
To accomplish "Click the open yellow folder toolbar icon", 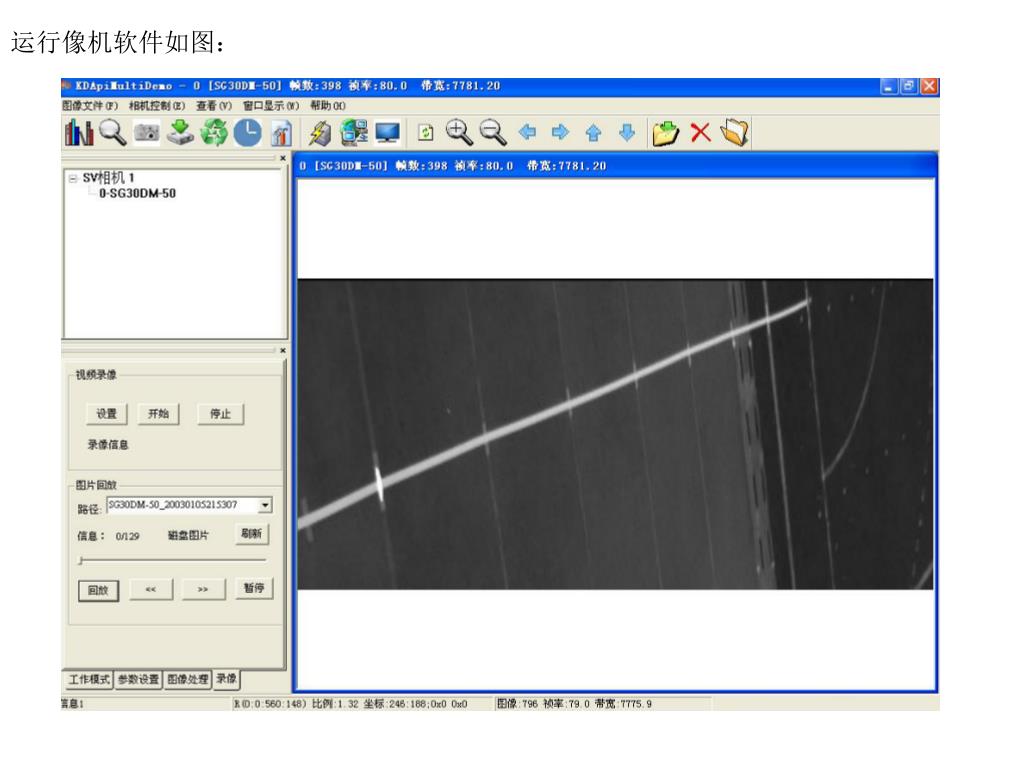I will [x=735, y=133].
